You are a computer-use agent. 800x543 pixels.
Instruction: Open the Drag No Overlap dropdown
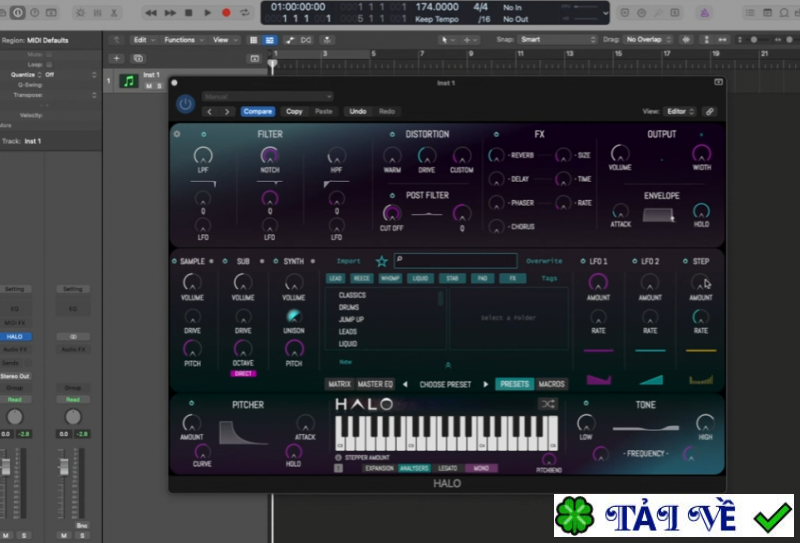pyautogui.click(x=656, y=40)
